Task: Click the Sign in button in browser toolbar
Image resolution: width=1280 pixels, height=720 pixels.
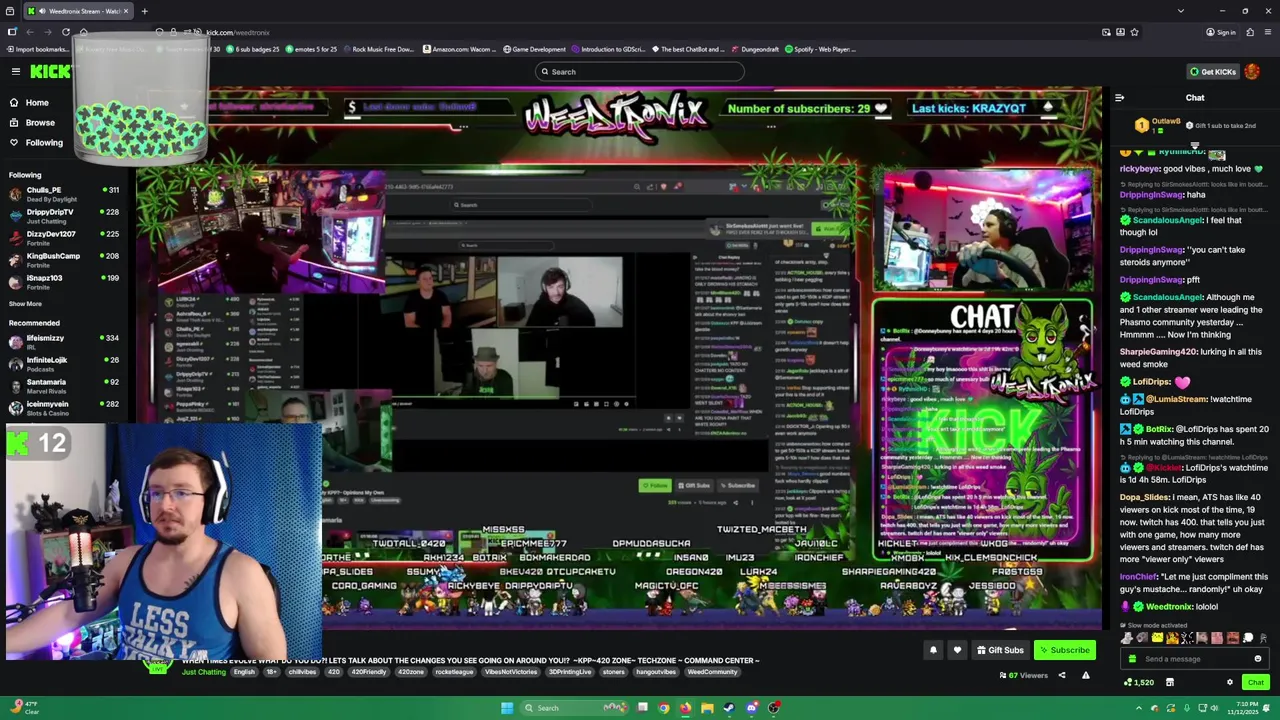Action: click(1221, 32)
